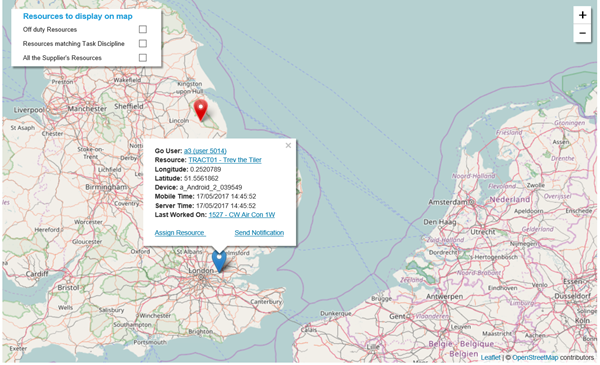This screenshot has width=600, height=365.
Task: Click Antwerpen city on the map
Action: pyautogui.click(x=444, y=297)
